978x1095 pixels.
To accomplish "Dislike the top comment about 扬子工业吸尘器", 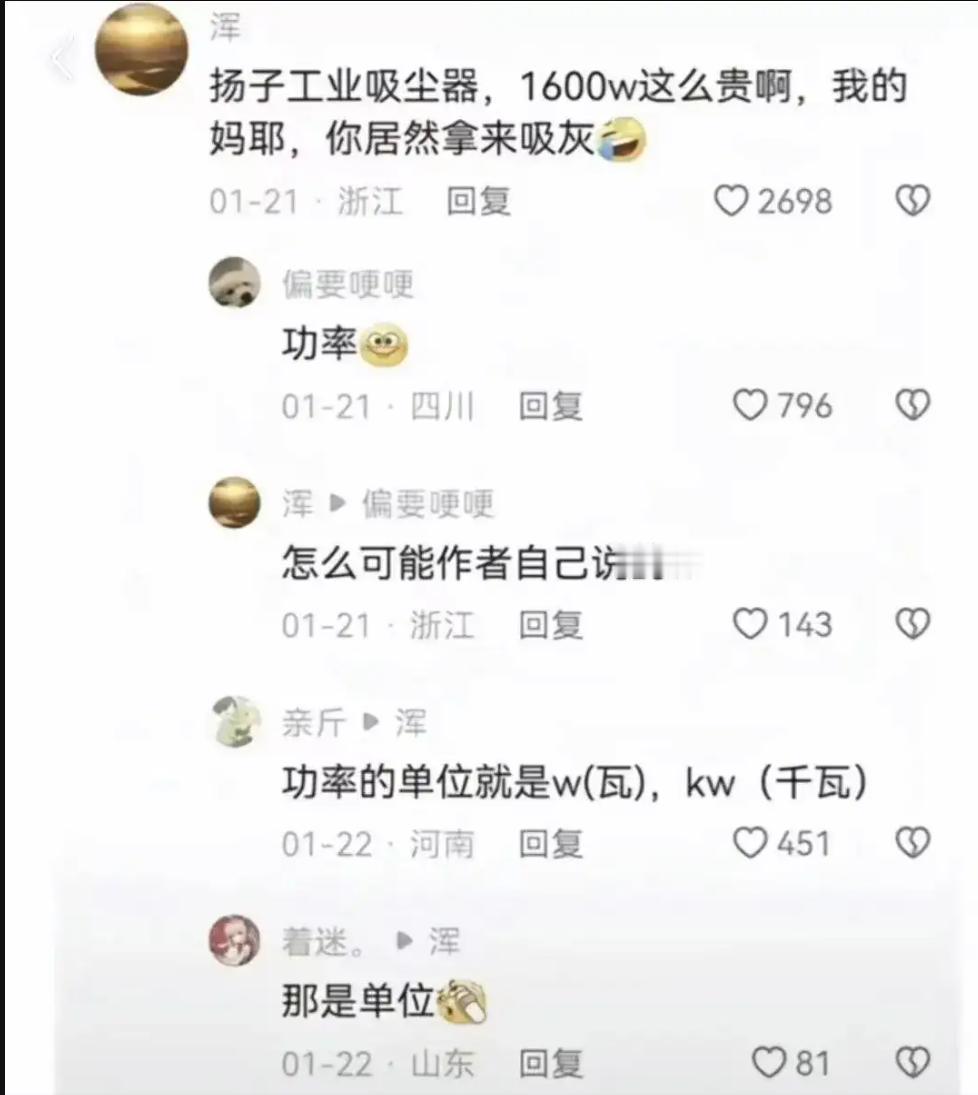I will [913, 201].
